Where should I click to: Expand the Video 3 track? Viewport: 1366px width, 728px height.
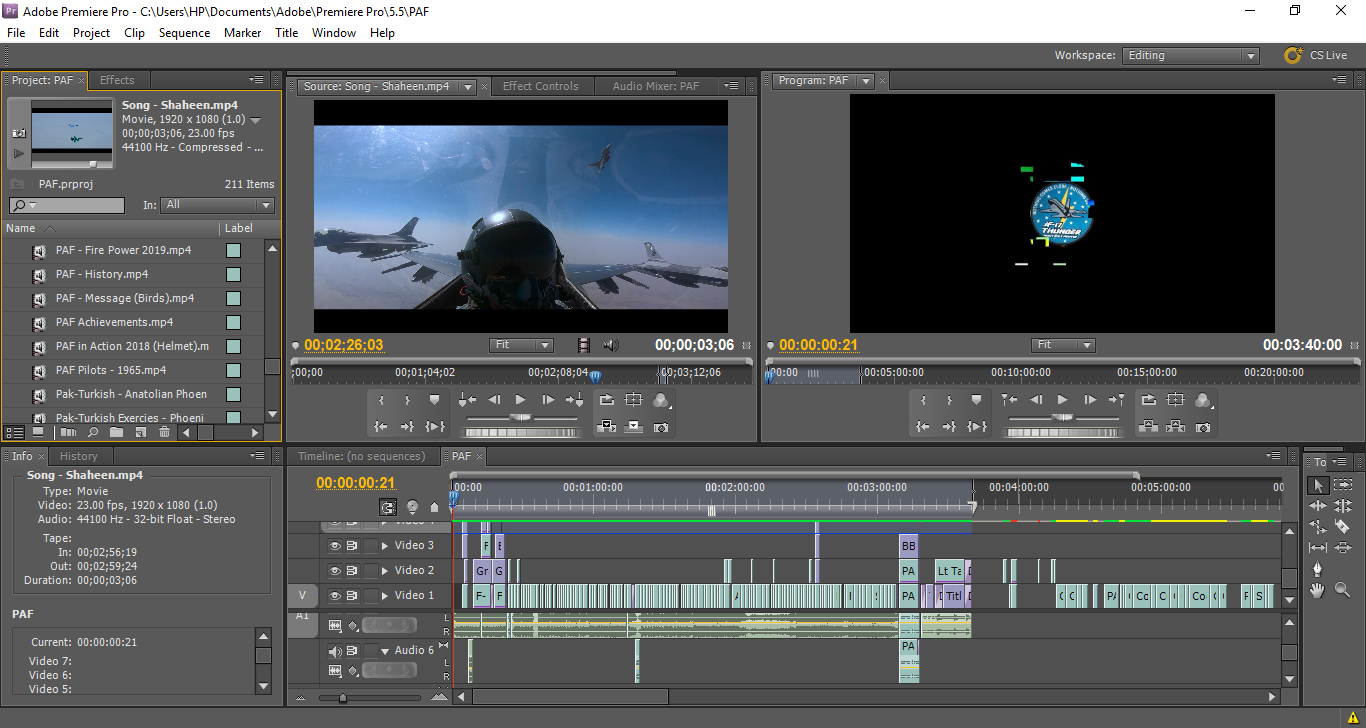click(385, 546)
